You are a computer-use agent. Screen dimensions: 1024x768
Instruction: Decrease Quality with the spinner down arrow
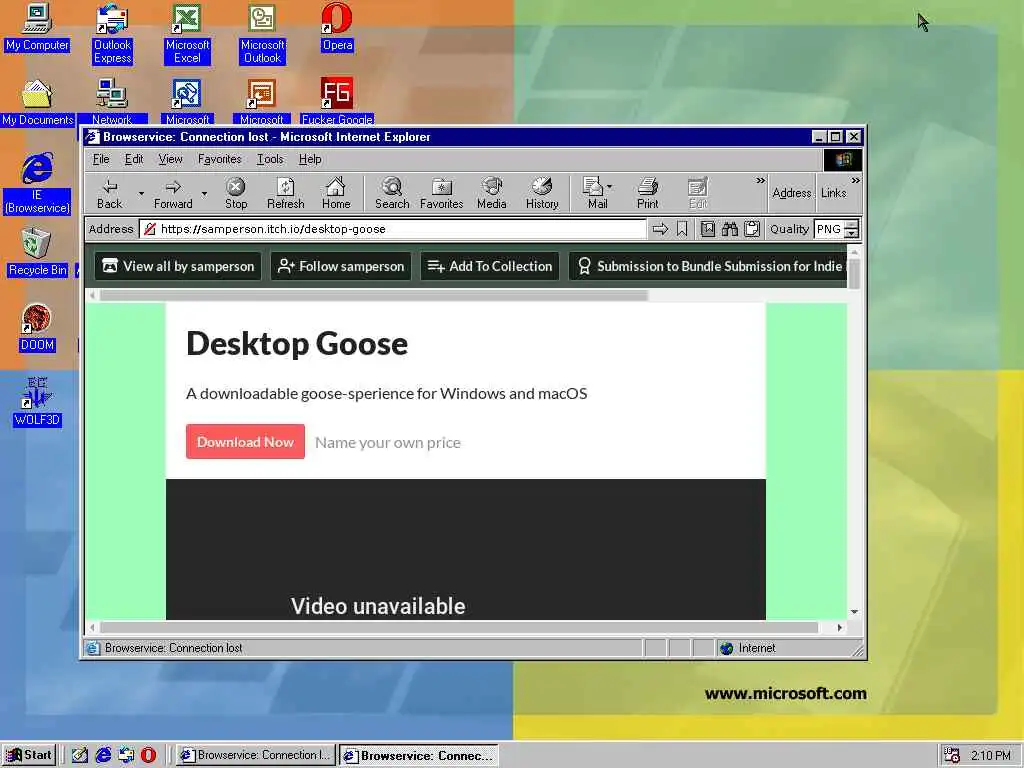point(851,234)
